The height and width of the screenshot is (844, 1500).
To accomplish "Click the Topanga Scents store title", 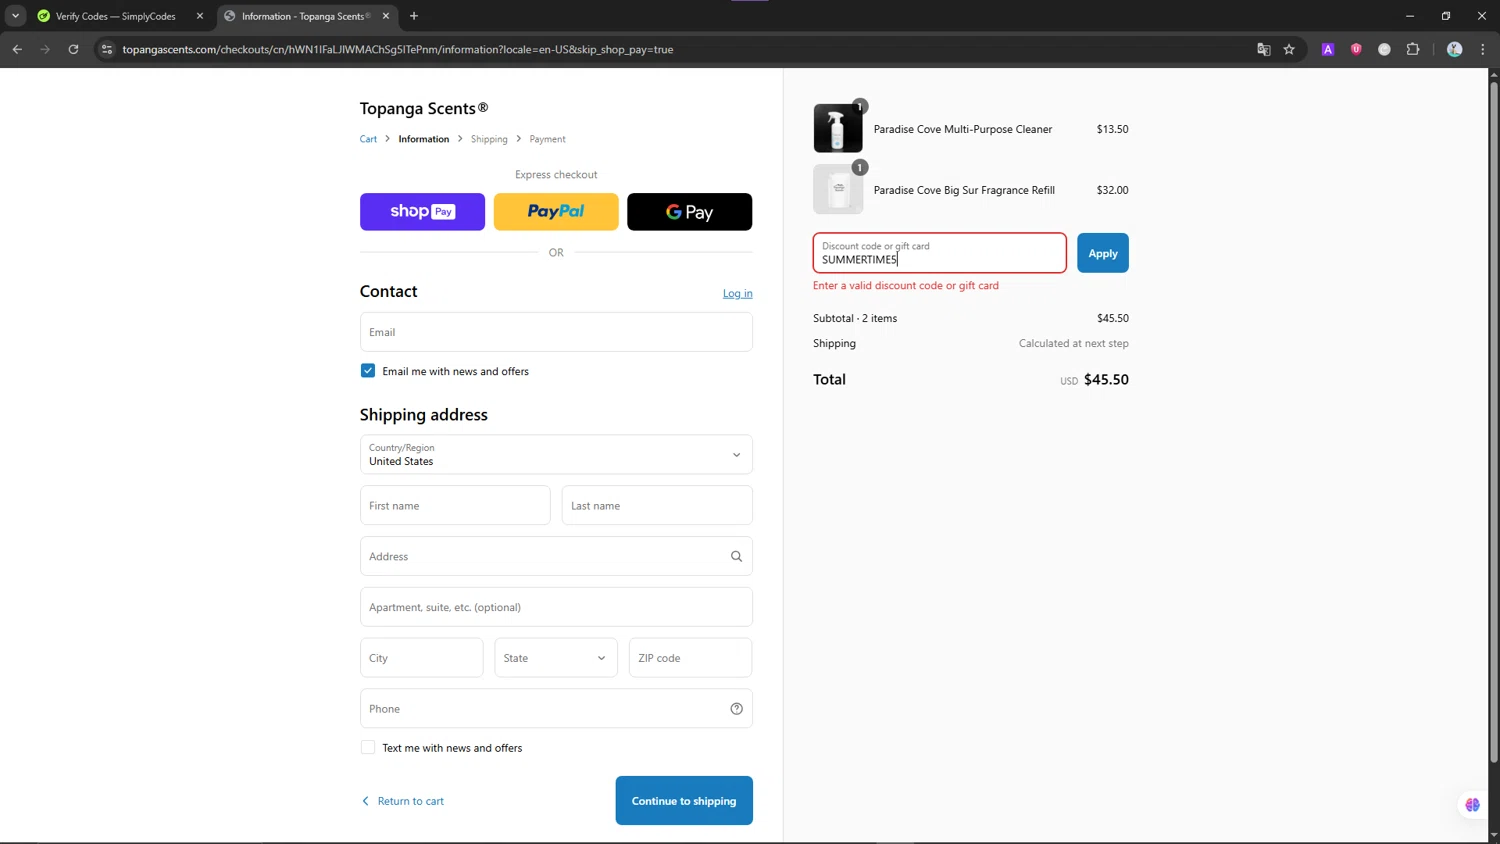I will coord(424,108).
